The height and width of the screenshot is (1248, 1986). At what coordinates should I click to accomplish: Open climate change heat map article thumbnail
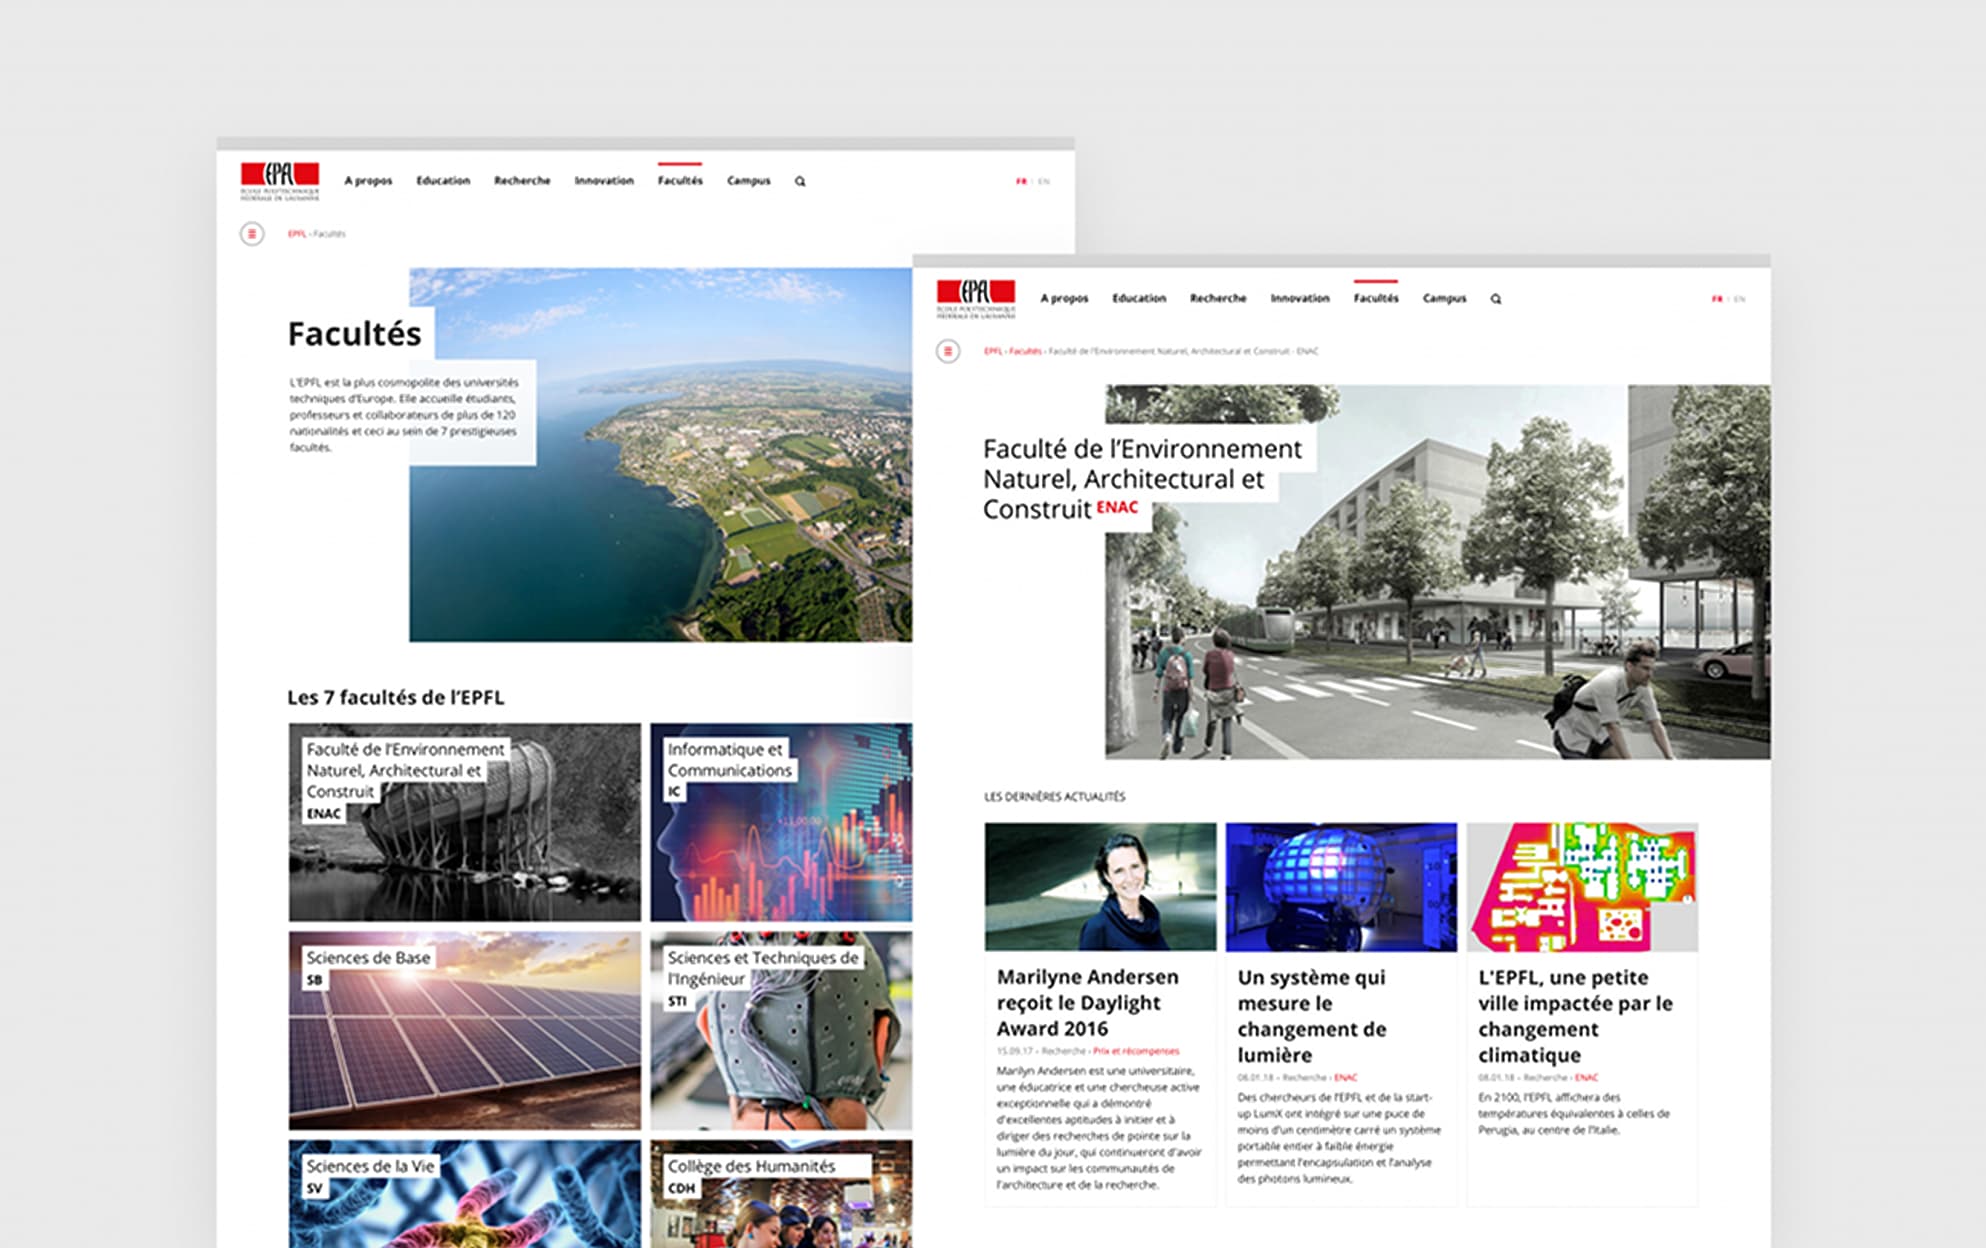[x=1582, y=886]
